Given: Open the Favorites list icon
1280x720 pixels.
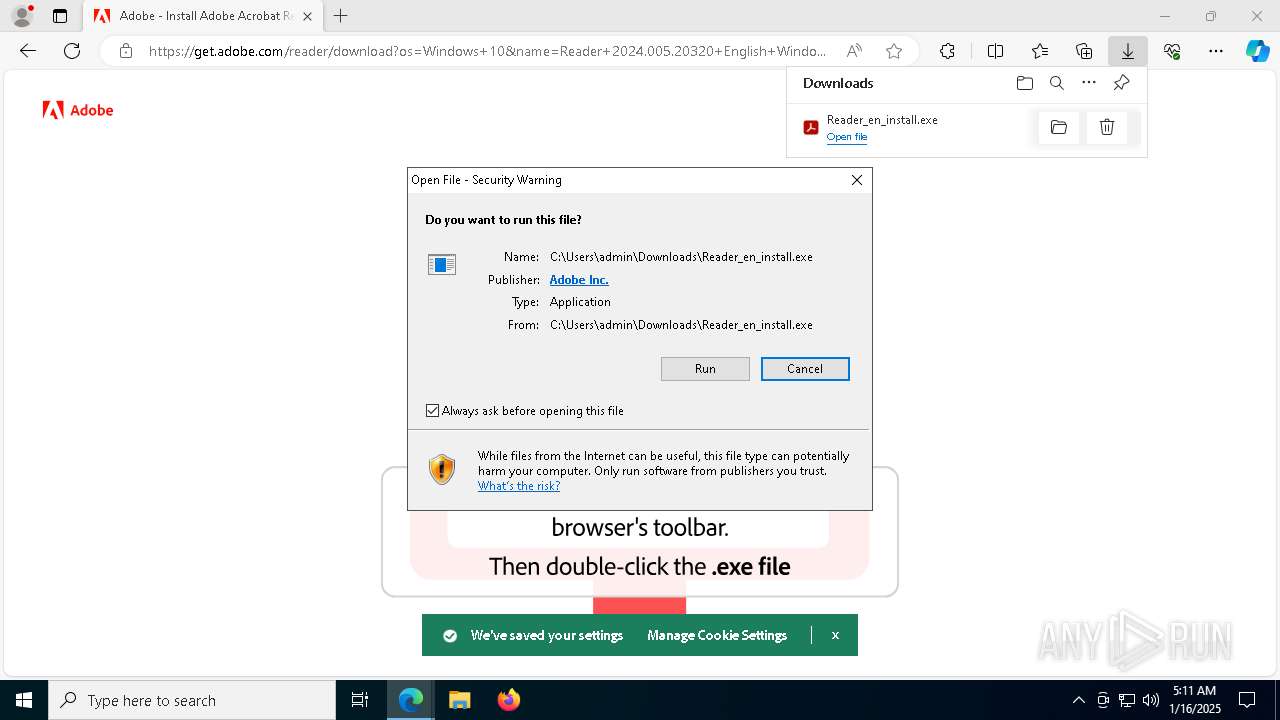Looking at the screenshot, I should click(x=1040, y=51).
